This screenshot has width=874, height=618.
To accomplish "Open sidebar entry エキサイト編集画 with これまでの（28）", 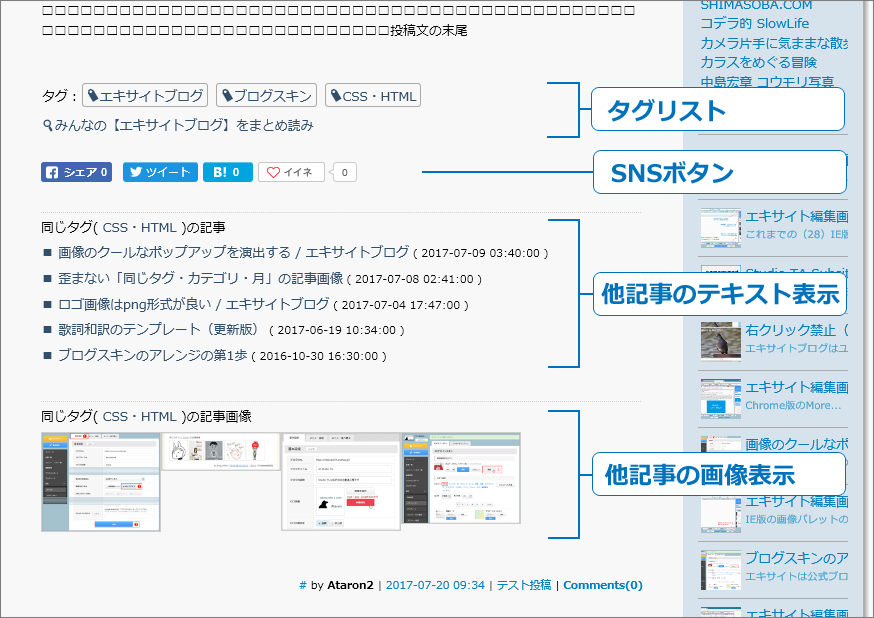I will (797, 216).
